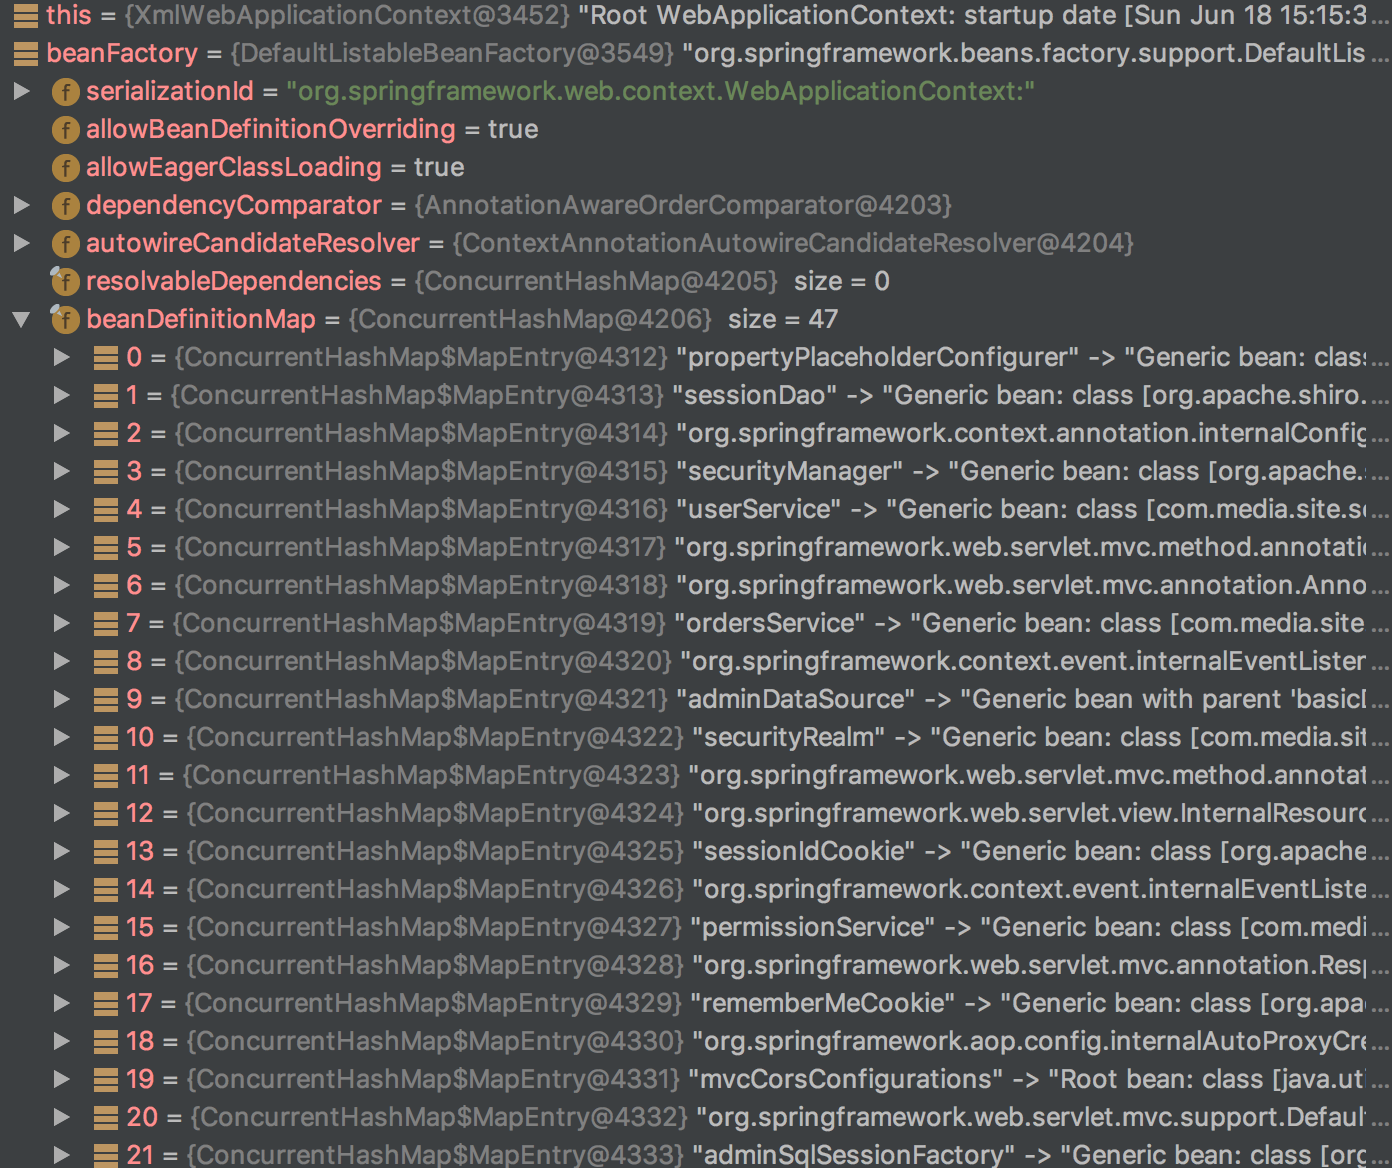Click the field icon of allowEagerClassLoading
The image size is (1392, 1168).
pyautogui.click(x=65, y=168)
